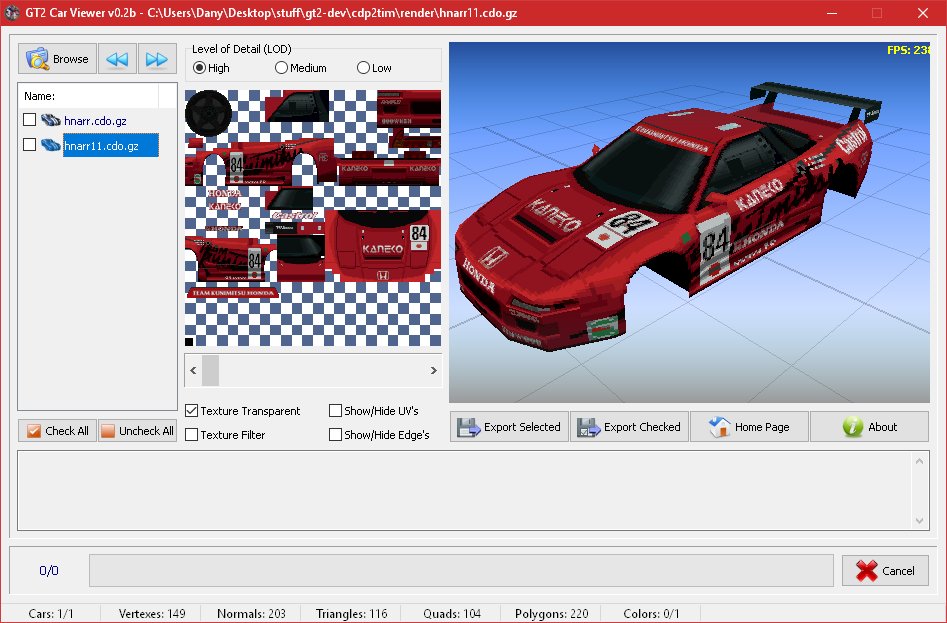Go to next car with right arrows
This screenshot has height=623, width=947.
coord(157,59)
